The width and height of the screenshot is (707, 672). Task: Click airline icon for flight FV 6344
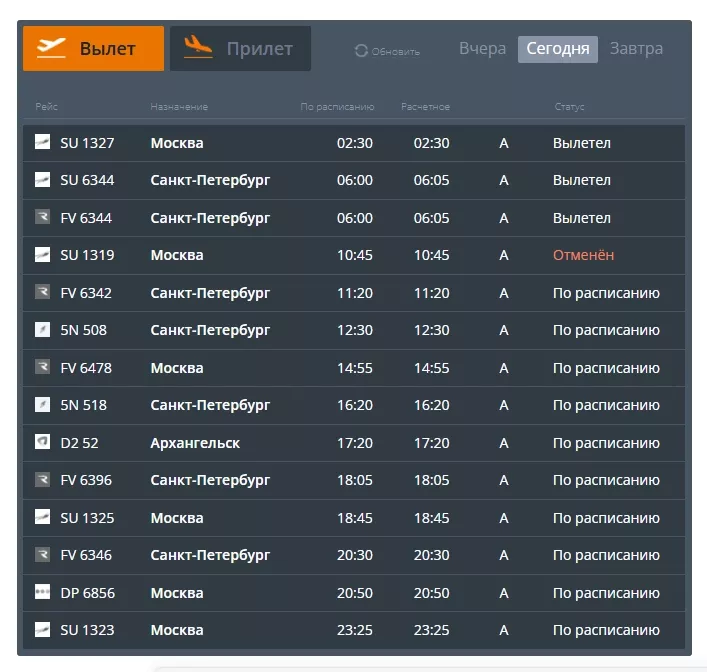(x=42, y=216)
